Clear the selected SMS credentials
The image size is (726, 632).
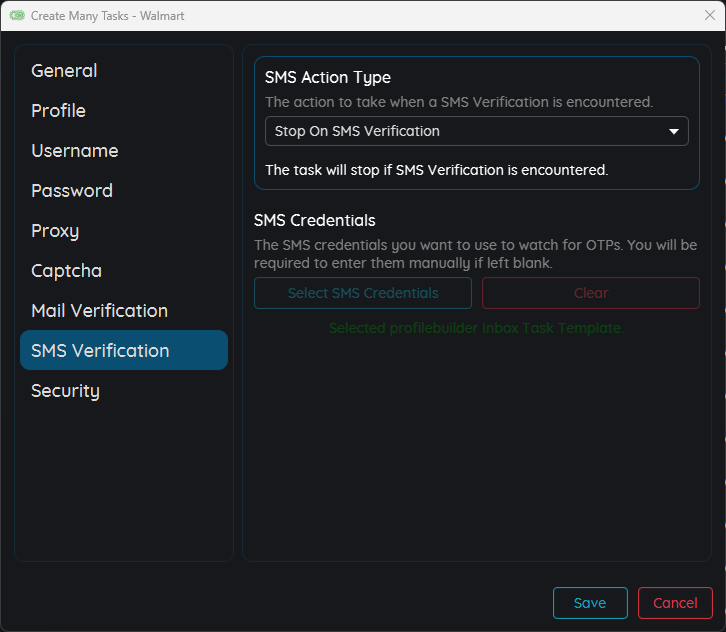click(x=590, y=293)
